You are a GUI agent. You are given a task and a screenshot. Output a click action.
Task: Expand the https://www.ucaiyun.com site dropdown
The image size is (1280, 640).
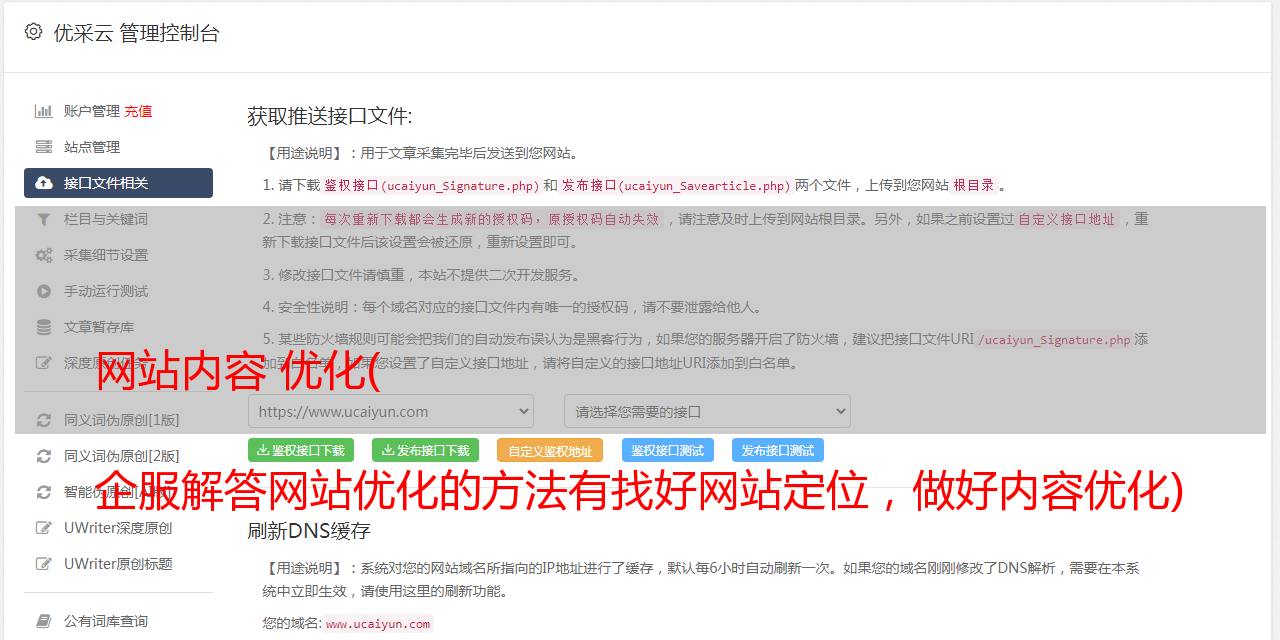[x=391, y=411]
